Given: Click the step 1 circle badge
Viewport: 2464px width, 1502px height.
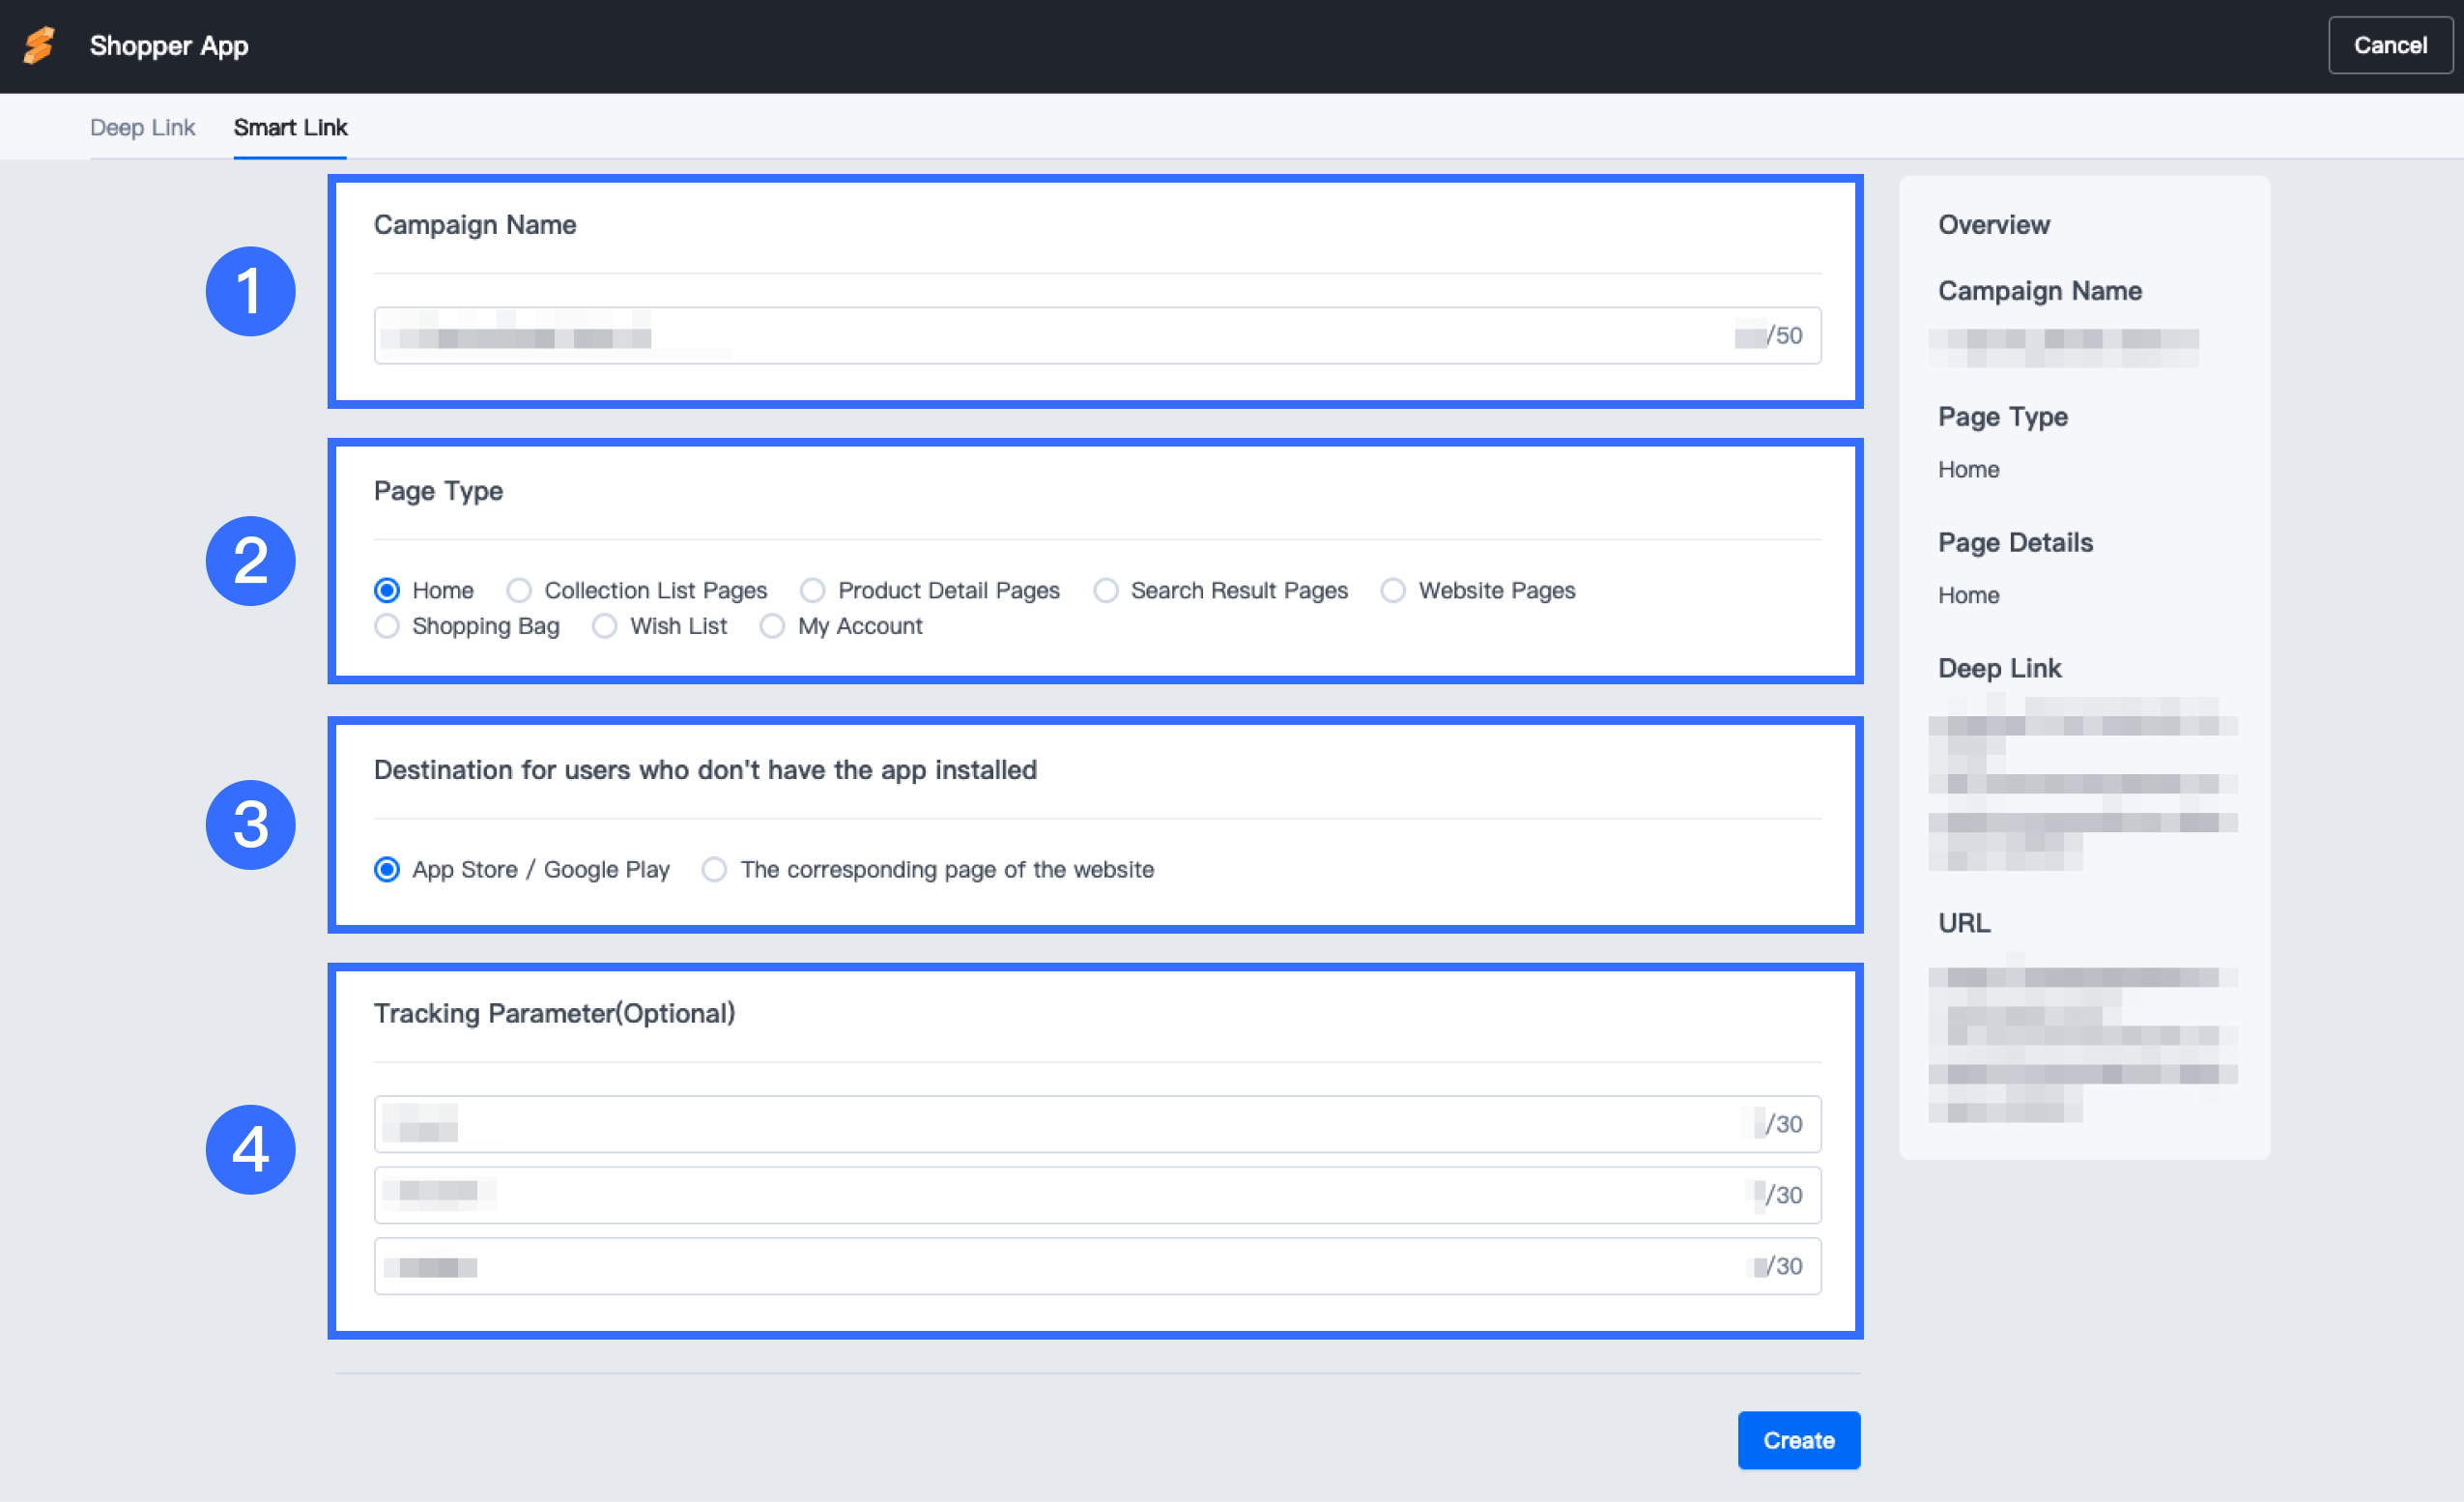Looking at the screenshot, I should pos(250,291).
